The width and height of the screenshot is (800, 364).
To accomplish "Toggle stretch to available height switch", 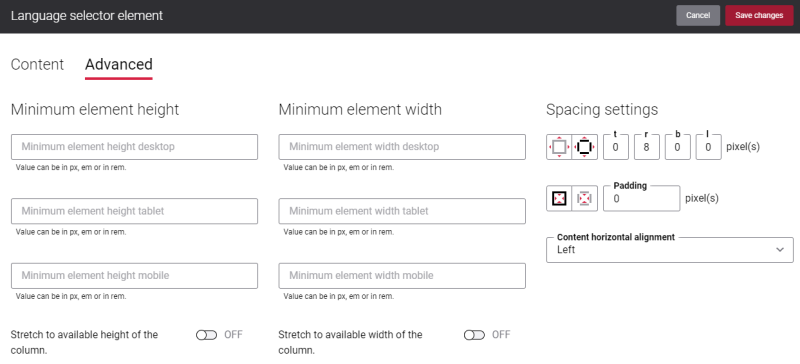I will coord(207,335).
